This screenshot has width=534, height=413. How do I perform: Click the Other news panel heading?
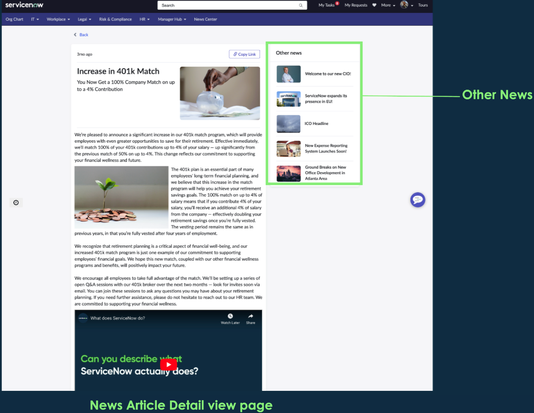click(x=289, y=53)
